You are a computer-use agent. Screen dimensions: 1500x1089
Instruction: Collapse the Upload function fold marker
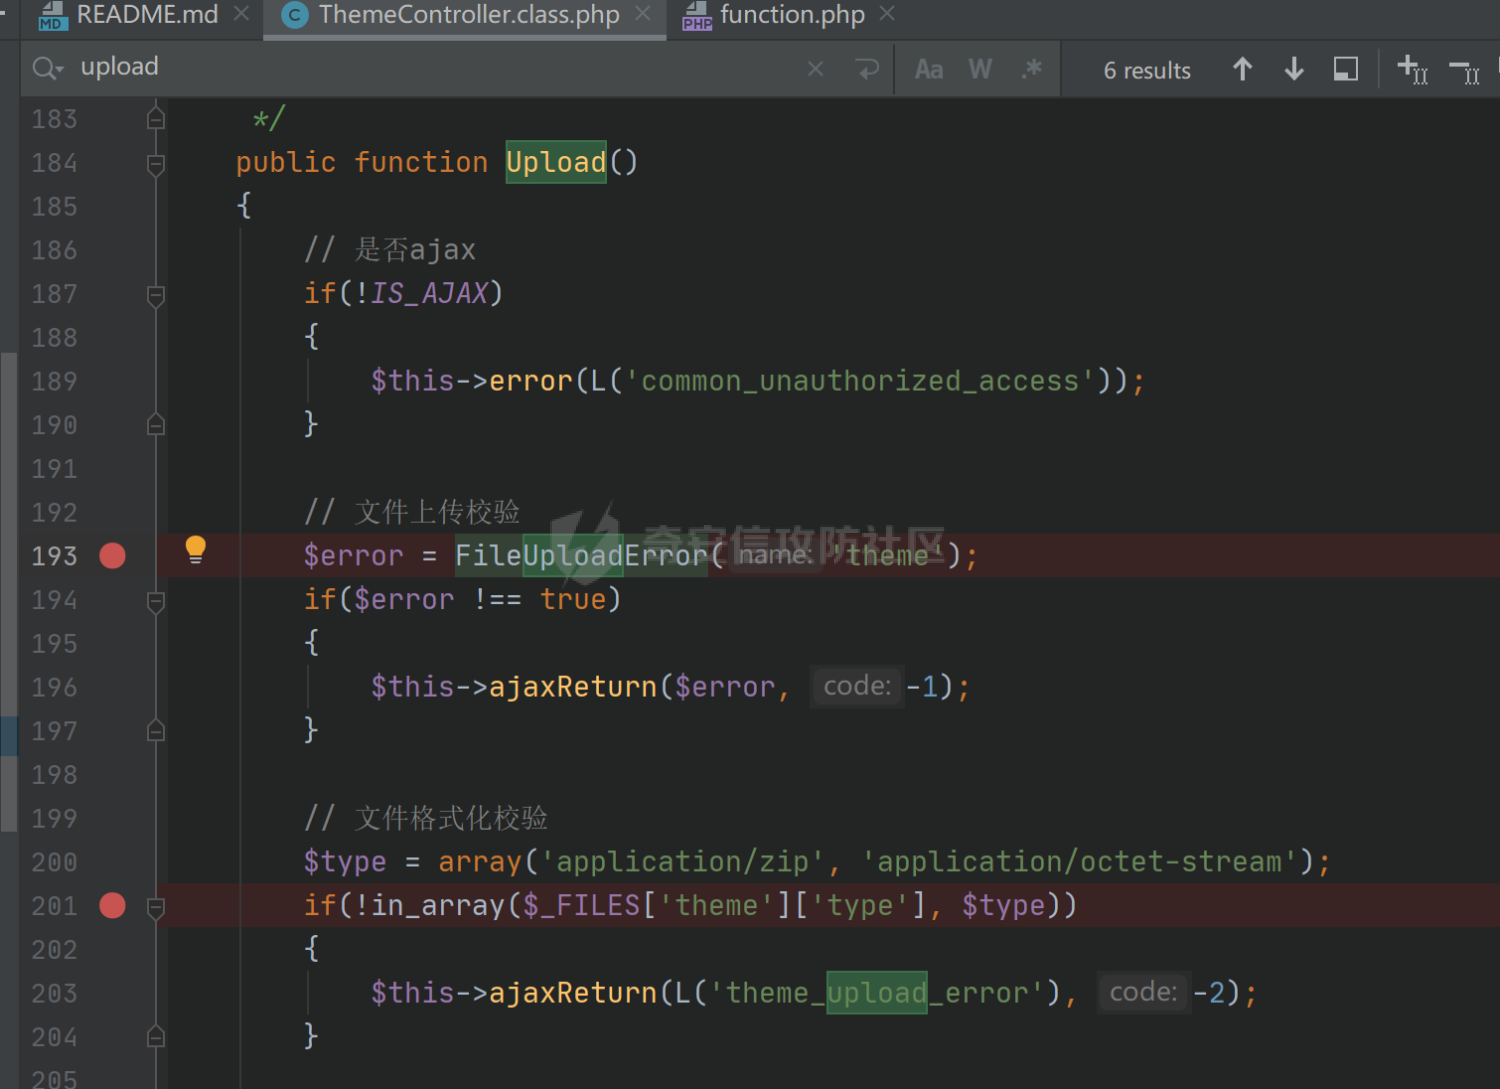tap(156, 163)
